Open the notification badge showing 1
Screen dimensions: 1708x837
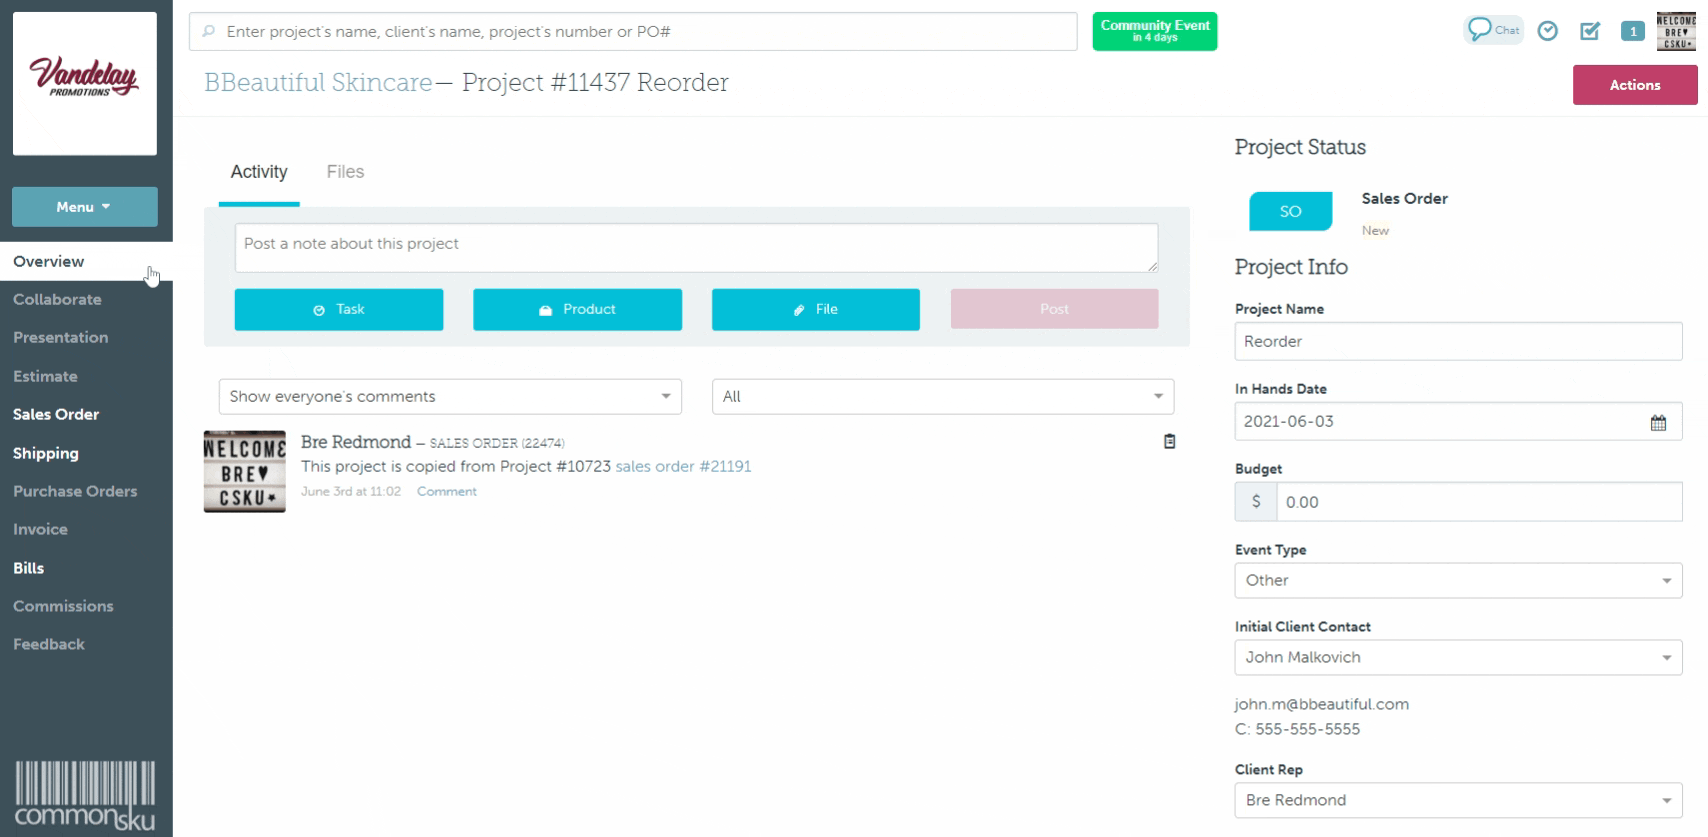click(x=1633, y=31)
